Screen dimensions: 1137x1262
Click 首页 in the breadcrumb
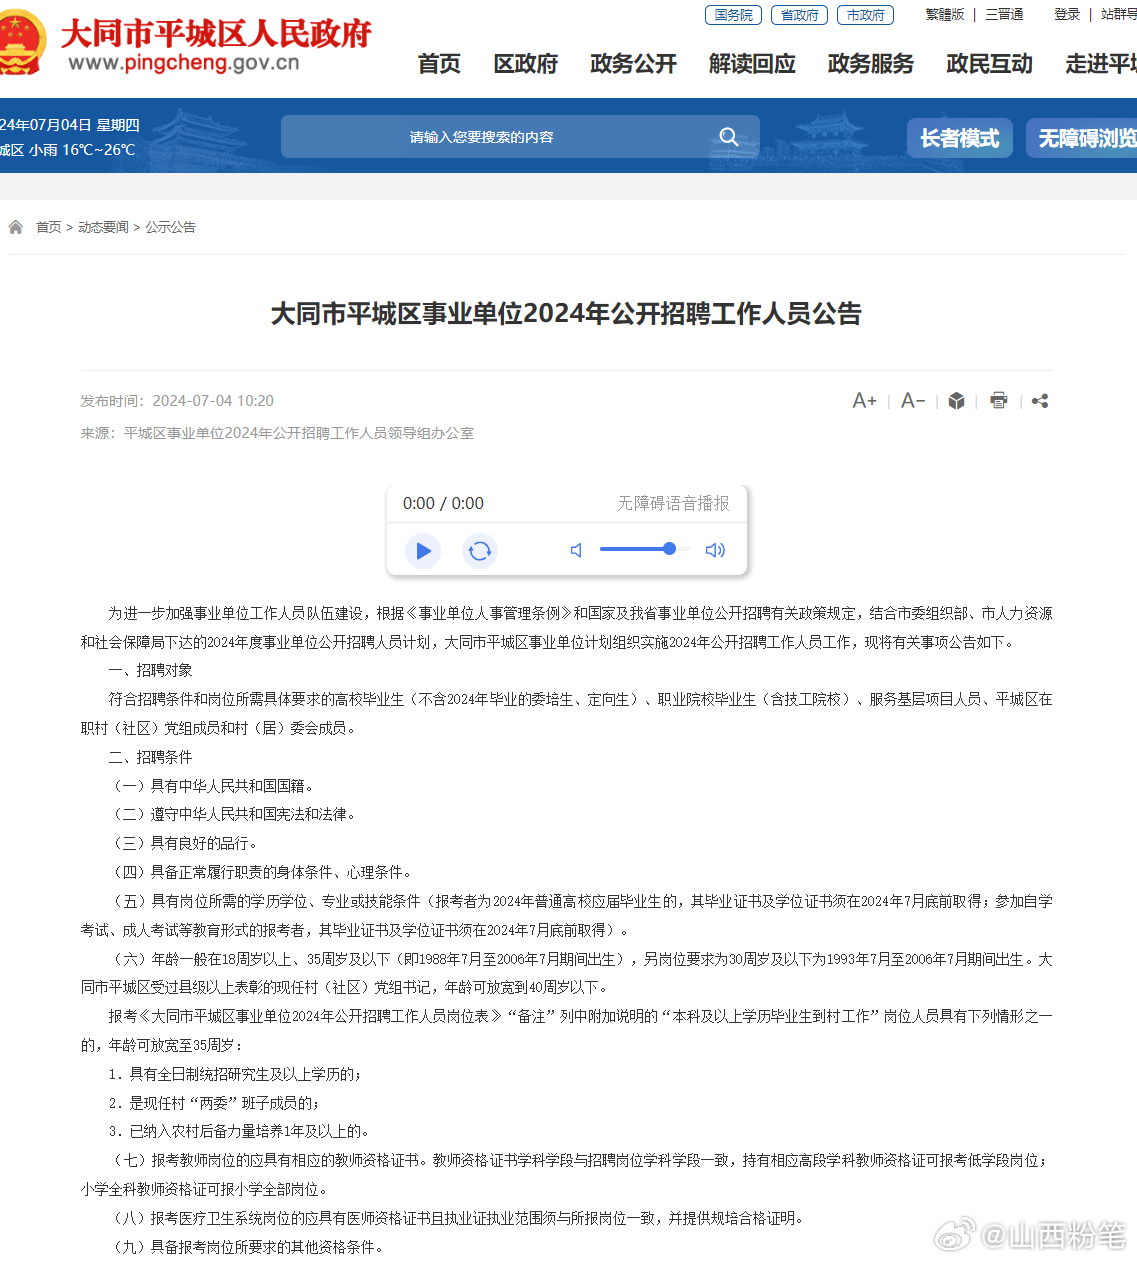coord(49,227)
